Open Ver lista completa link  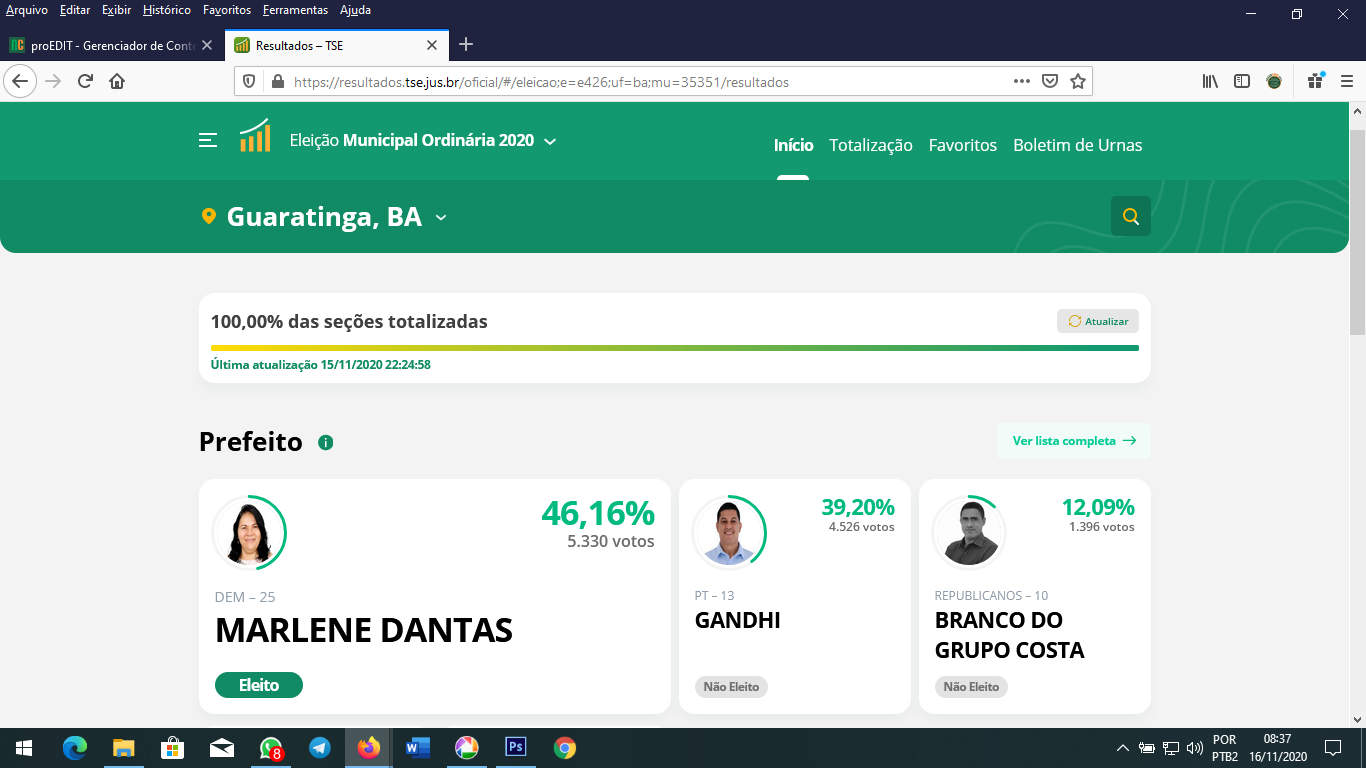click(x=1073, y=441)
